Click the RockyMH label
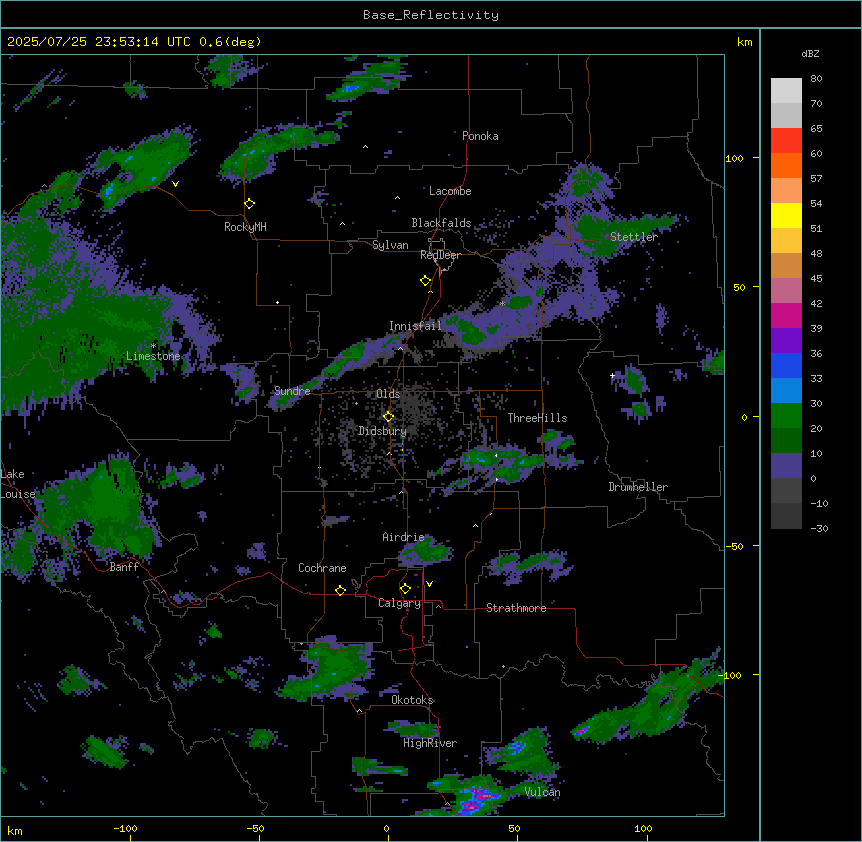The height and width of the screenshot is (842, 862). [245, 227]
